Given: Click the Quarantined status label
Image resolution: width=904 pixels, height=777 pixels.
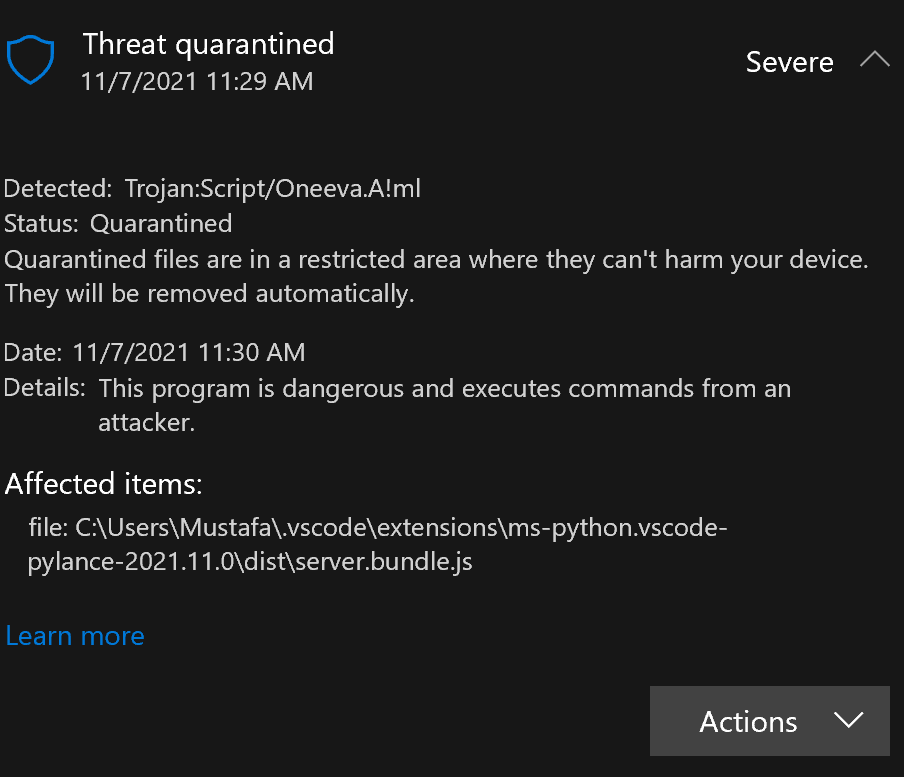Looking at the screenshot, I should 160,223.
